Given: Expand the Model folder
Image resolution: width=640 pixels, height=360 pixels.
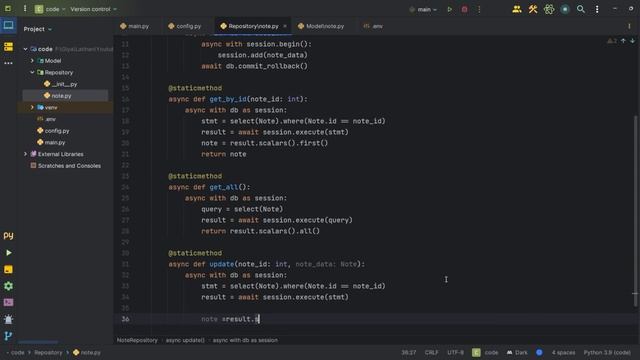Looking at the screenshot, I should coord(32,60).
